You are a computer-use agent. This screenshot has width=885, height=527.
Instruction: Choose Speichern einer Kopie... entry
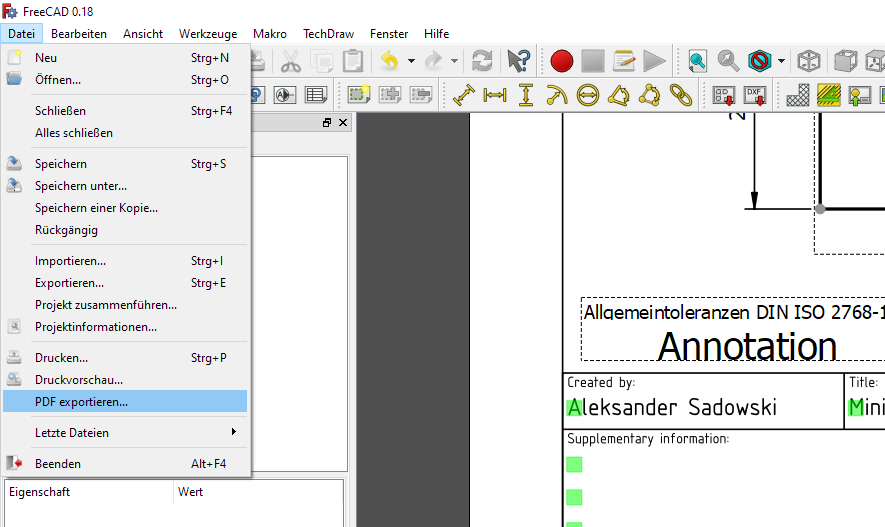click(x=125, y=208)
